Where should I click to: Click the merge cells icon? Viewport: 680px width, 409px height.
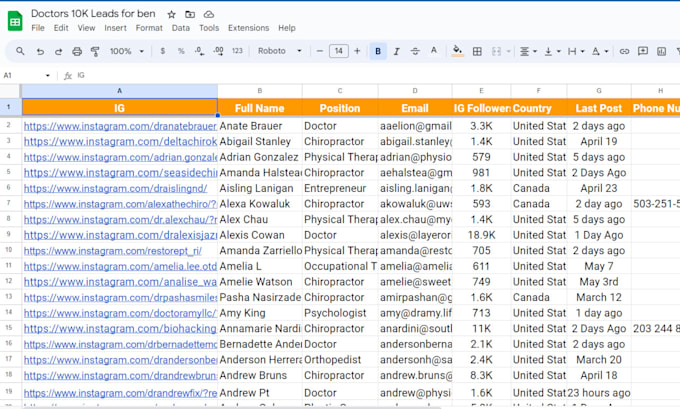[496, 51]
